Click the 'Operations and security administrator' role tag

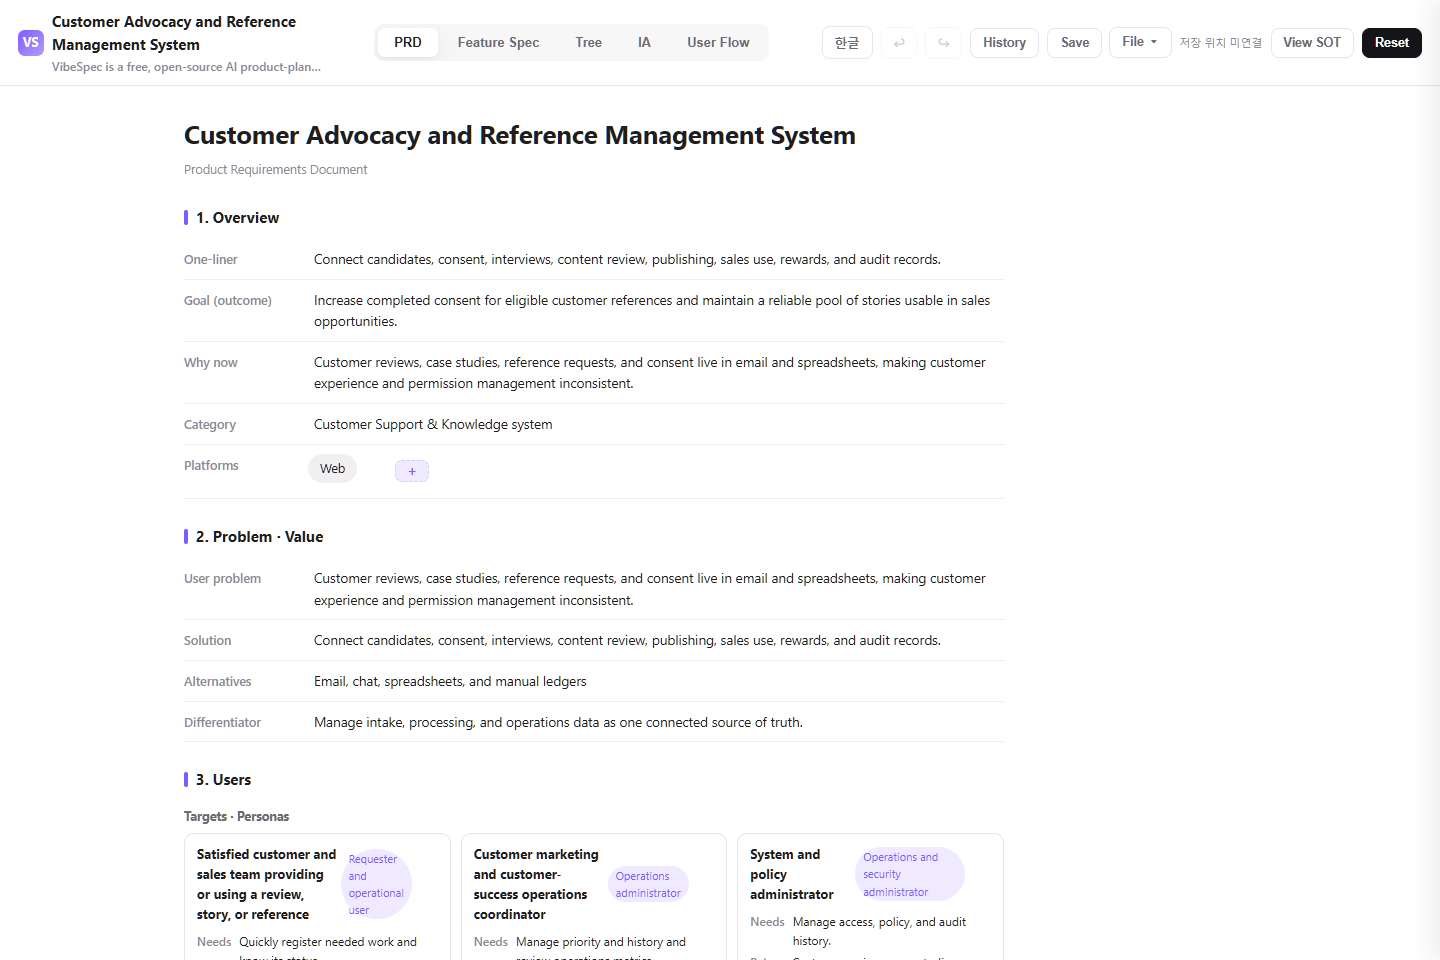coord(909,875)
